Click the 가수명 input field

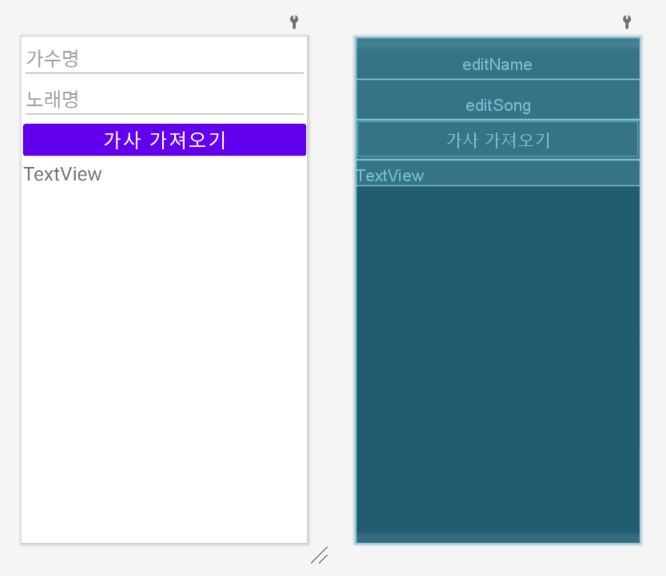[x=164, y=59]
